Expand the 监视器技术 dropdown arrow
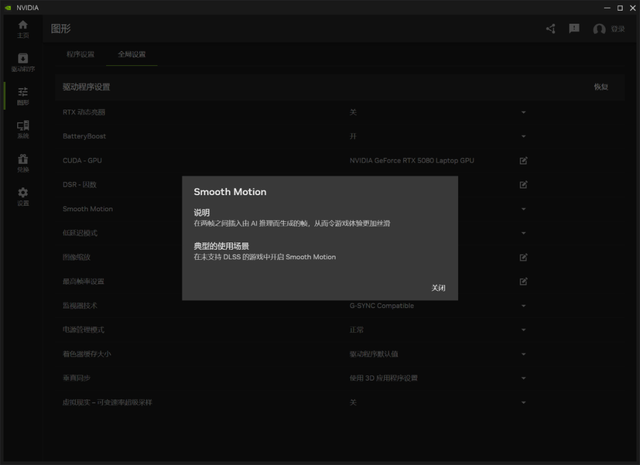 [523, 306]
